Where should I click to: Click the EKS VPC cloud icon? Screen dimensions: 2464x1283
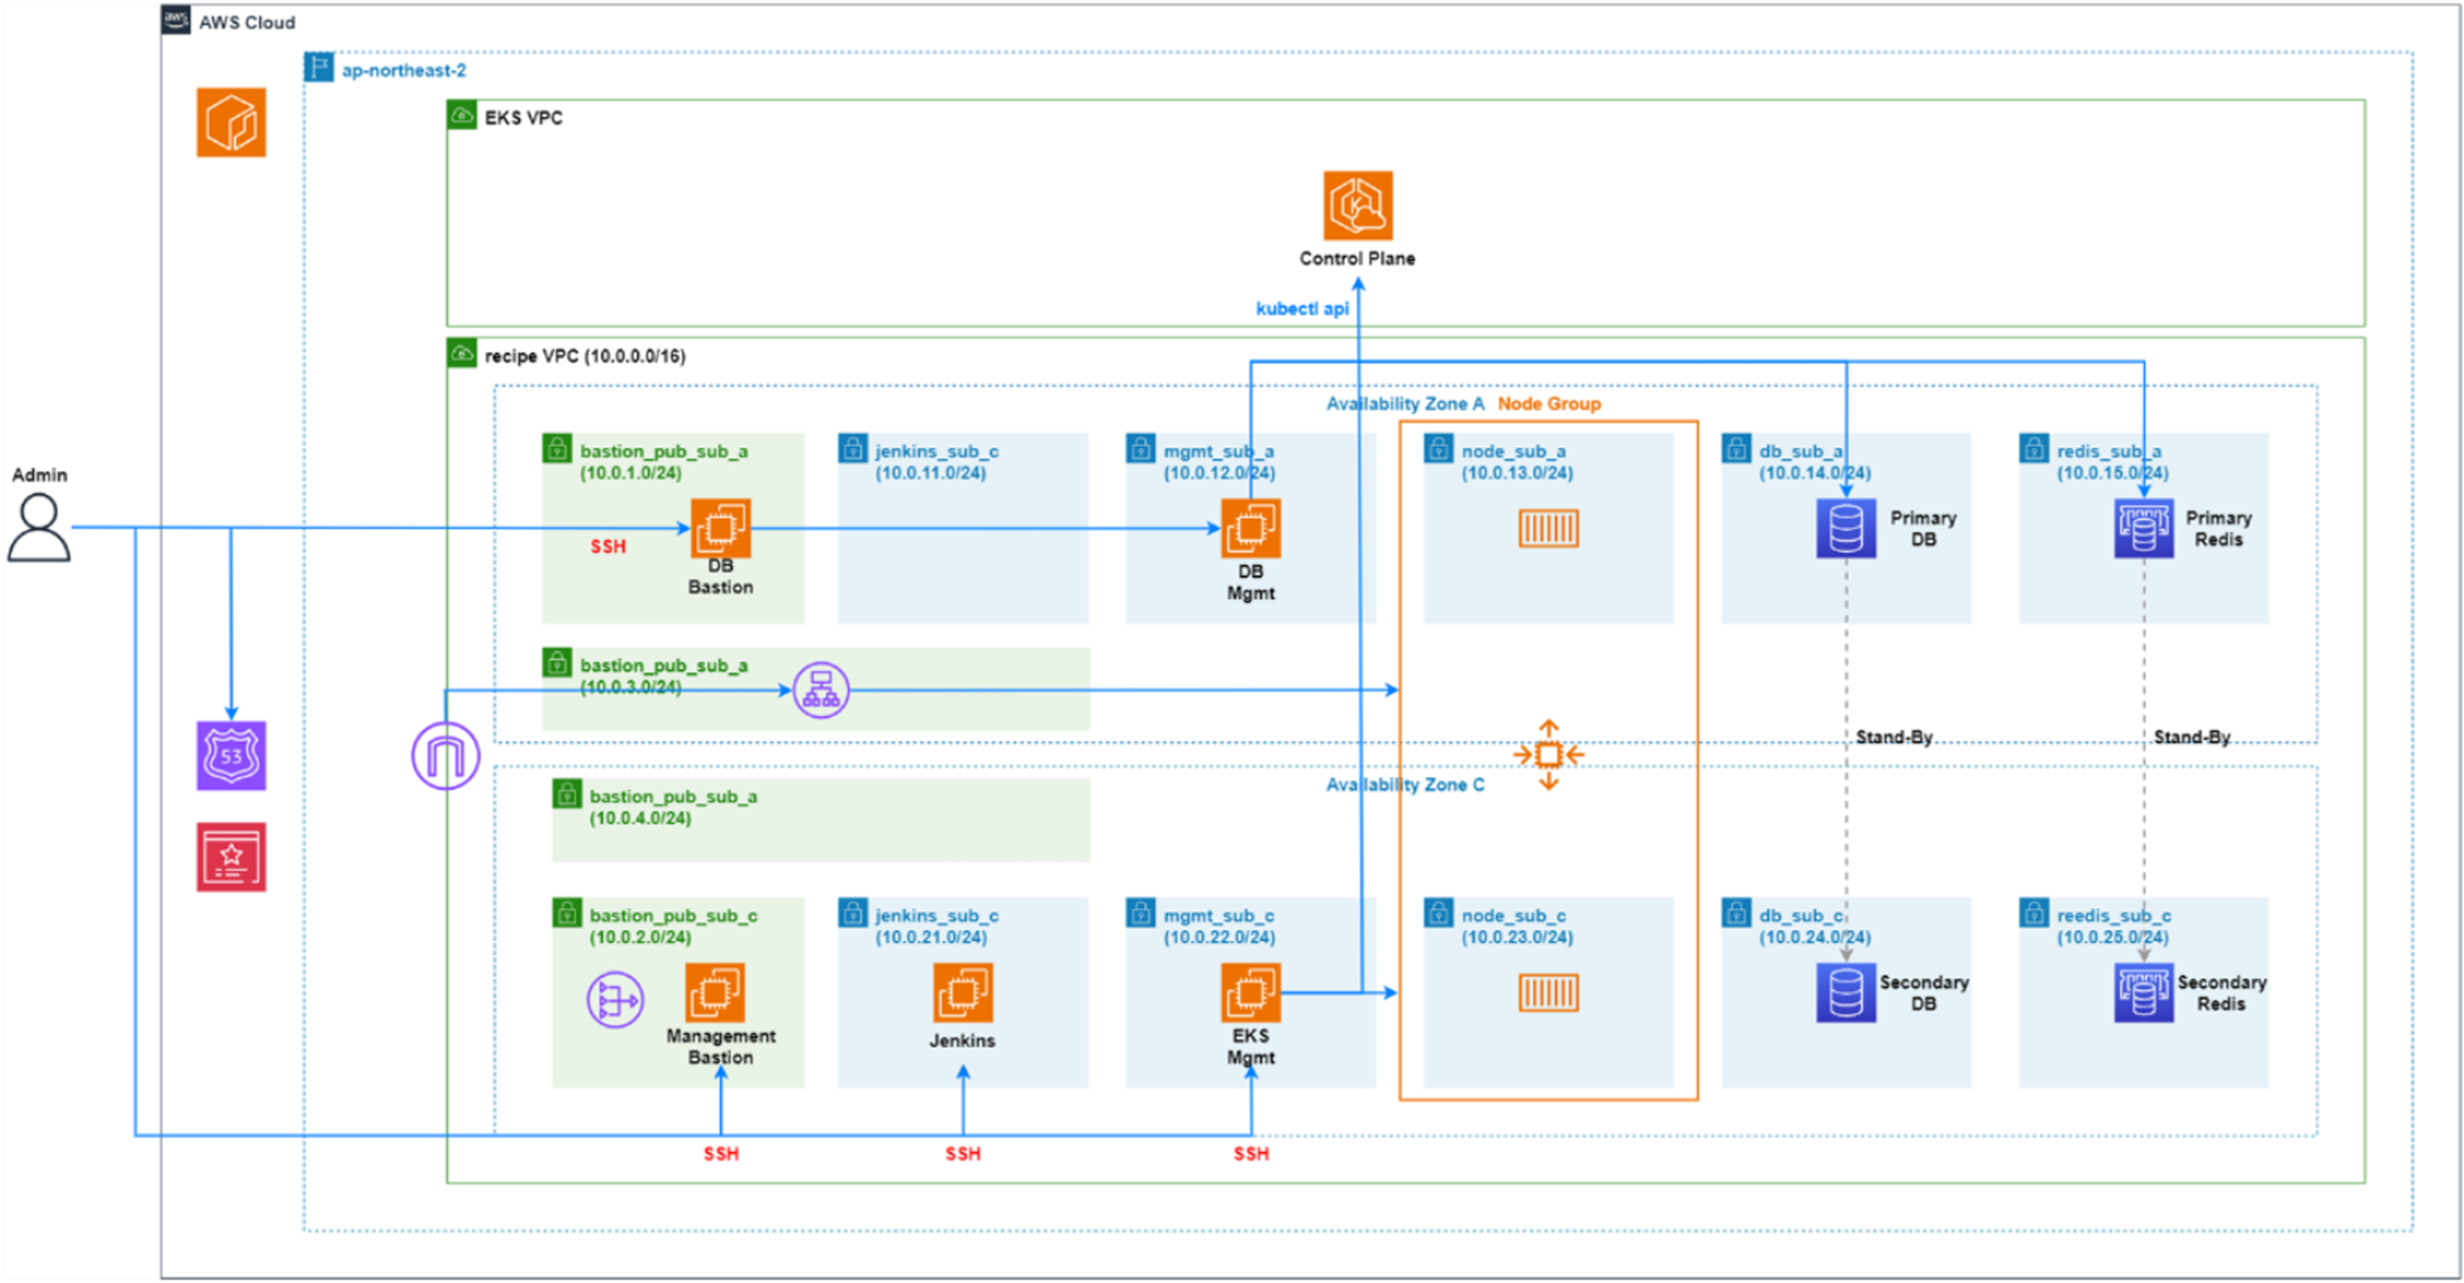click(x=462, y=115)
